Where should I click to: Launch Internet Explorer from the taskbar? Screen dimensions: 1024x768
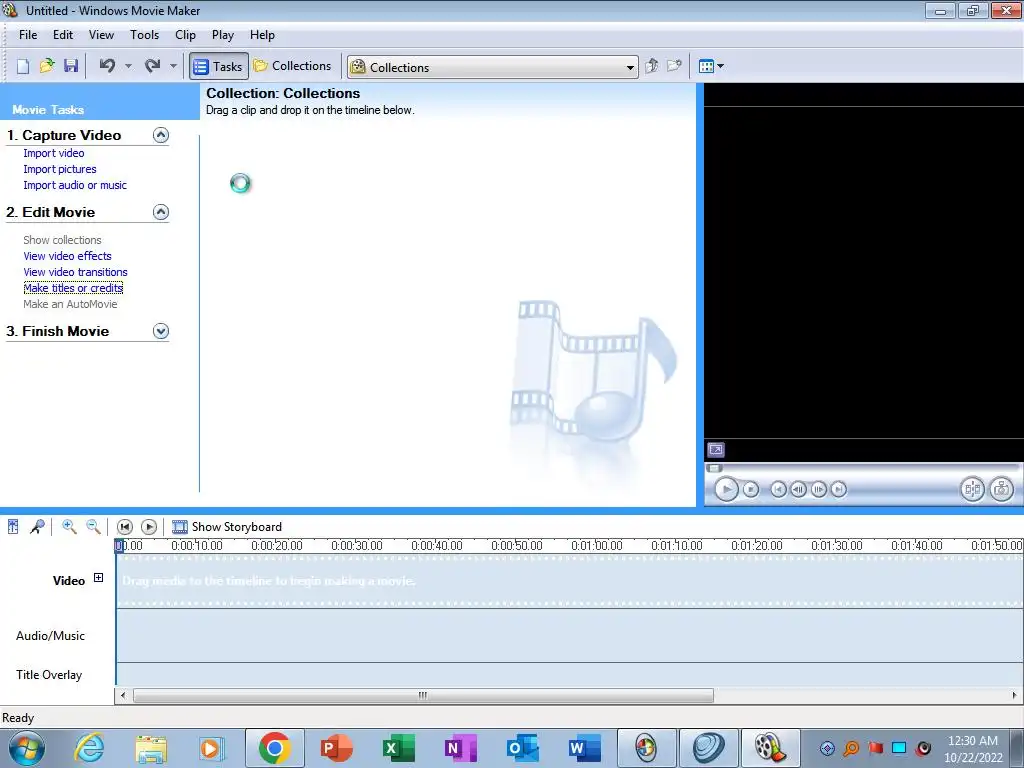pyautogui.click(x=89, y=748)
